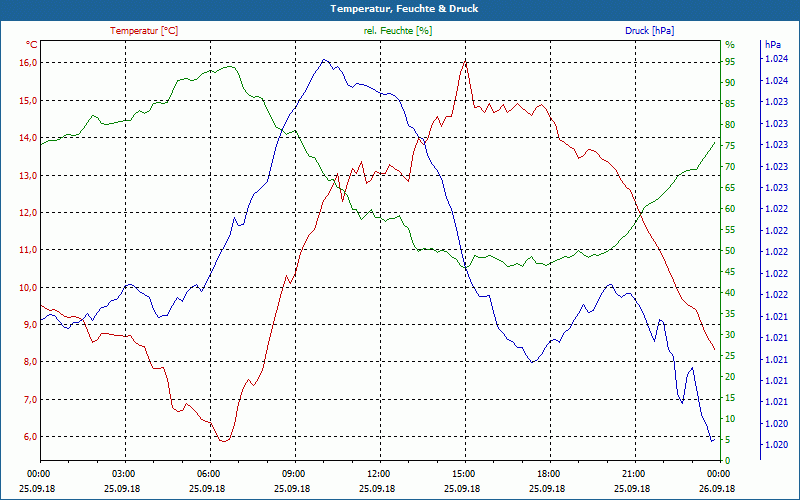800x500 pixels.
Task: Click the "20" humidity axis value
Action: pyautogui.click(x=730, y=377)
